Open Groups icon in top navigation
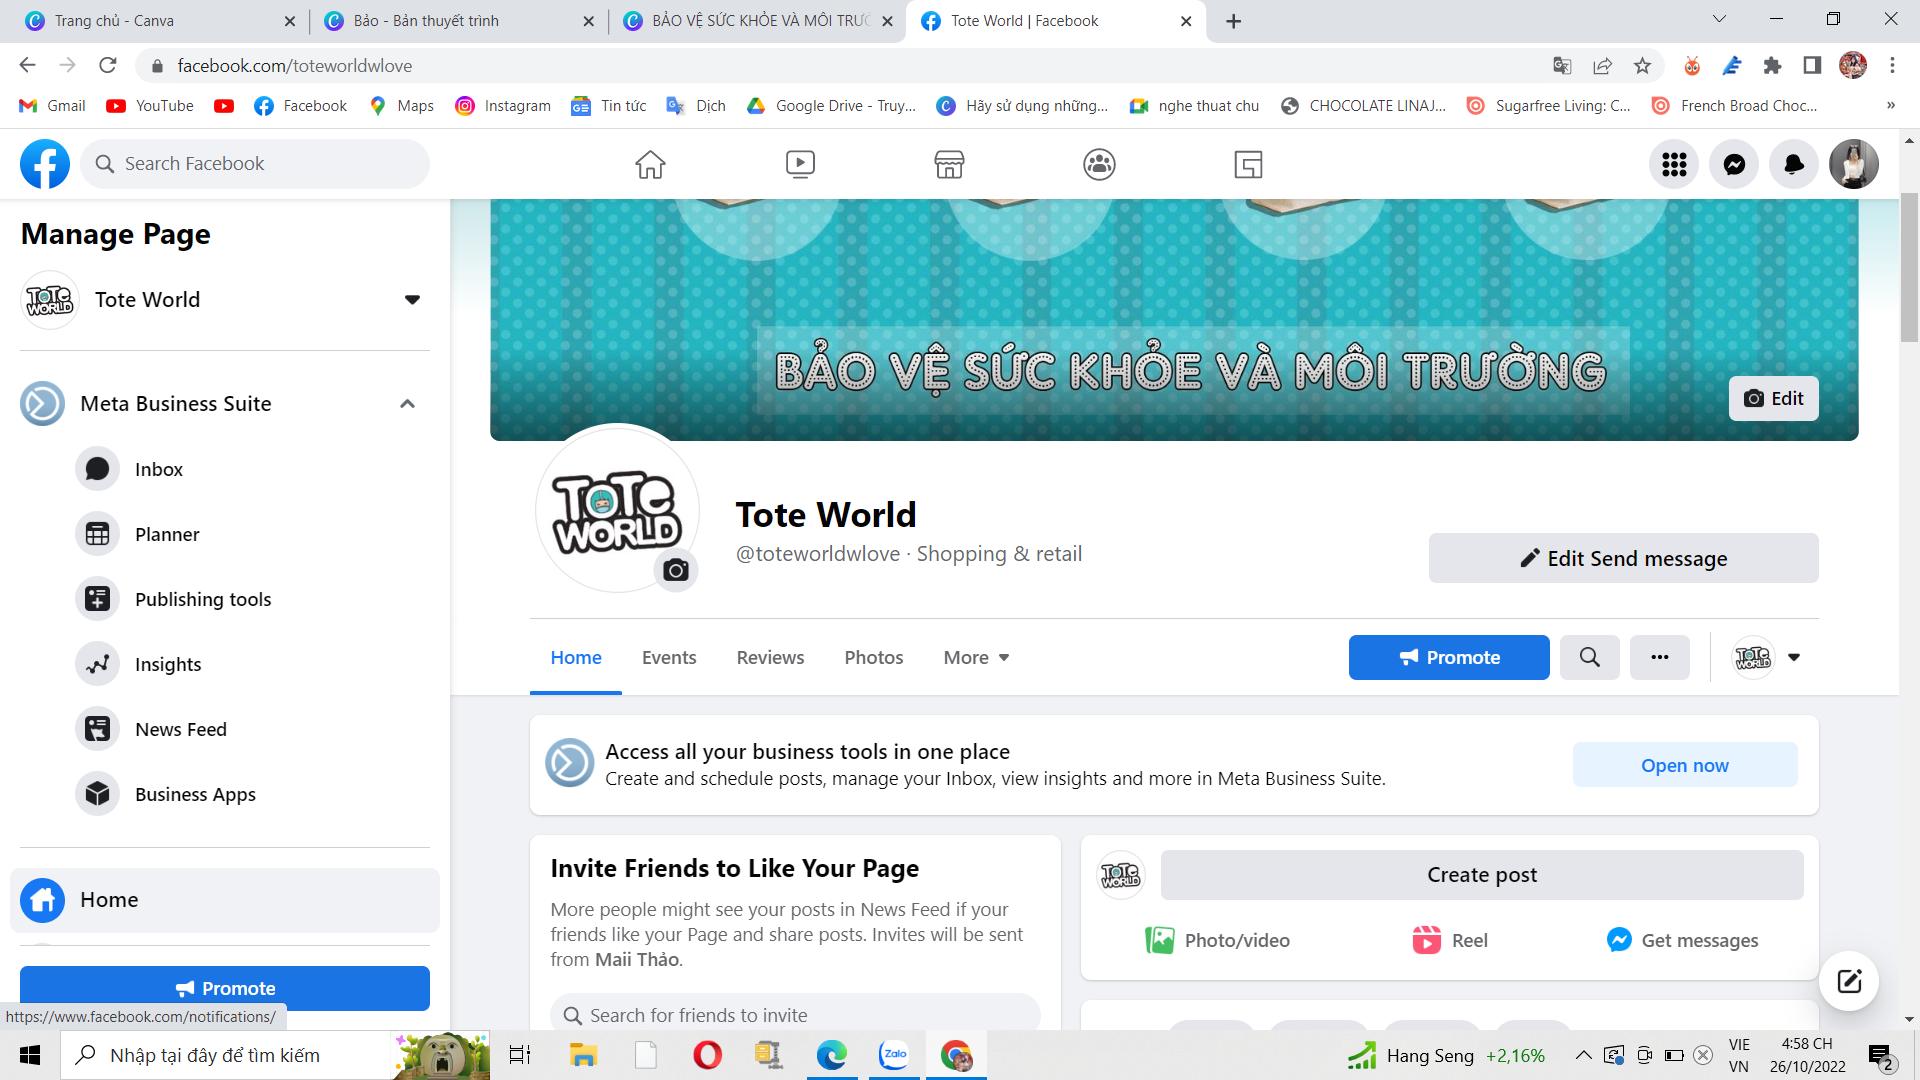The image size is (1920, 1080). click(1099, 164)
